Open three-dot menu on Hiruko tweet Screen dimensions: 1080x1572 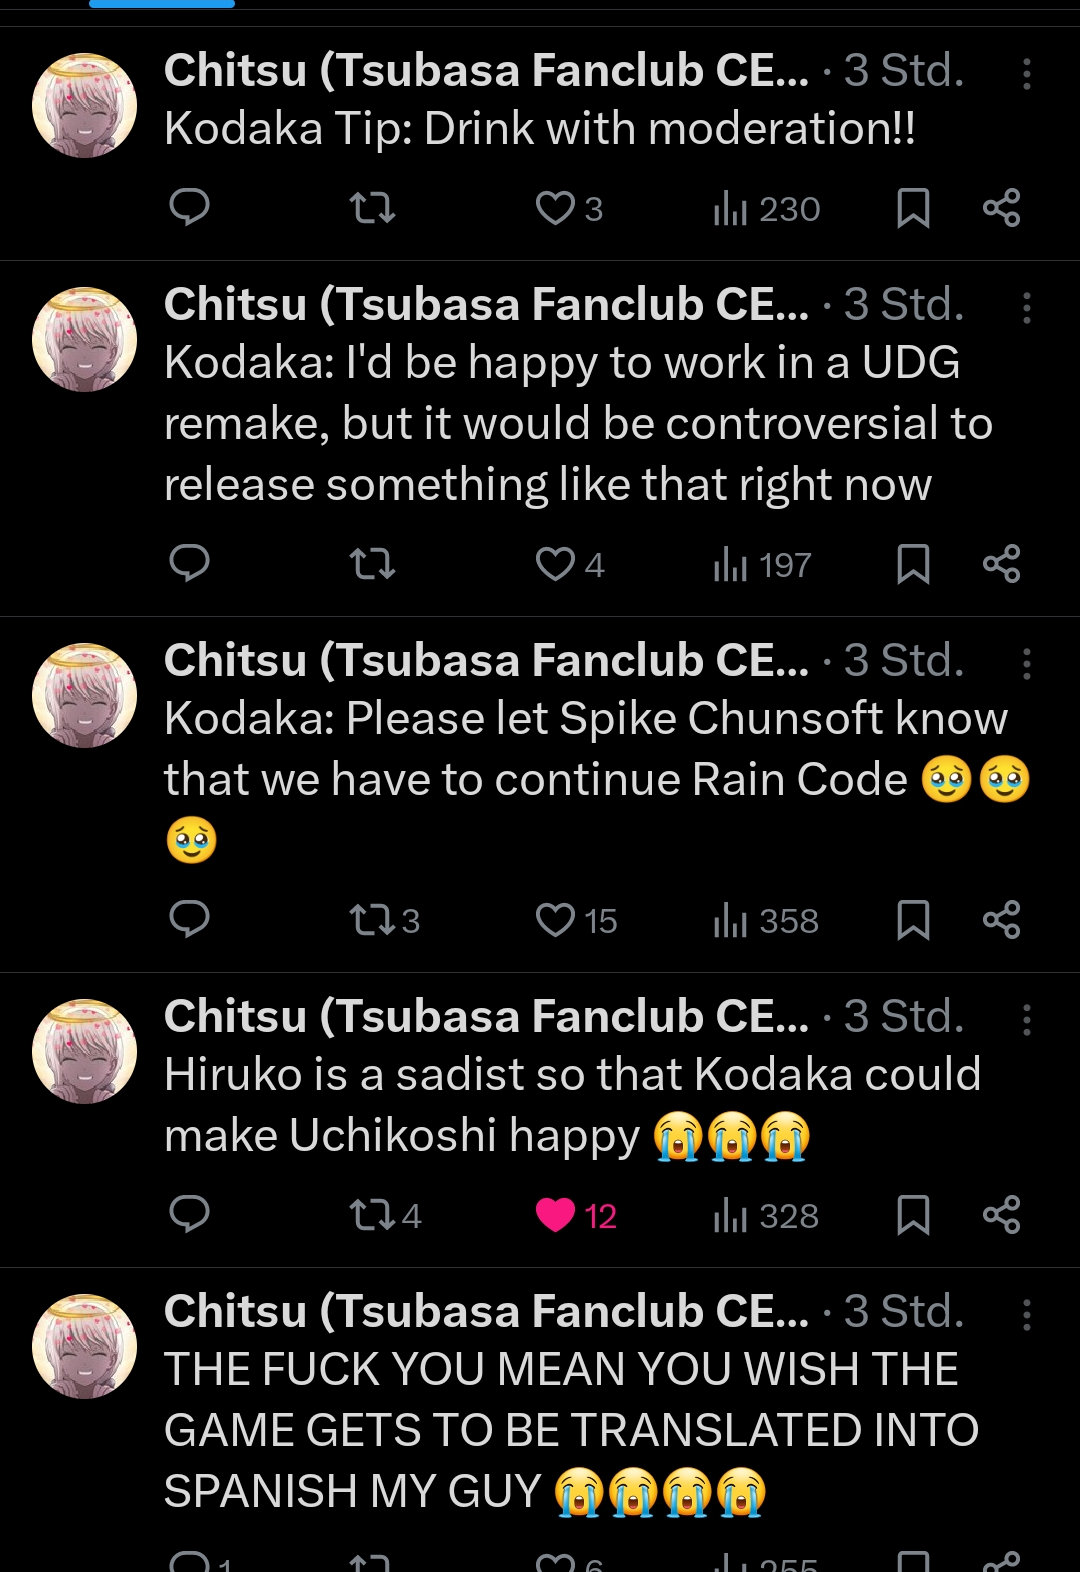point(1026,1020)
